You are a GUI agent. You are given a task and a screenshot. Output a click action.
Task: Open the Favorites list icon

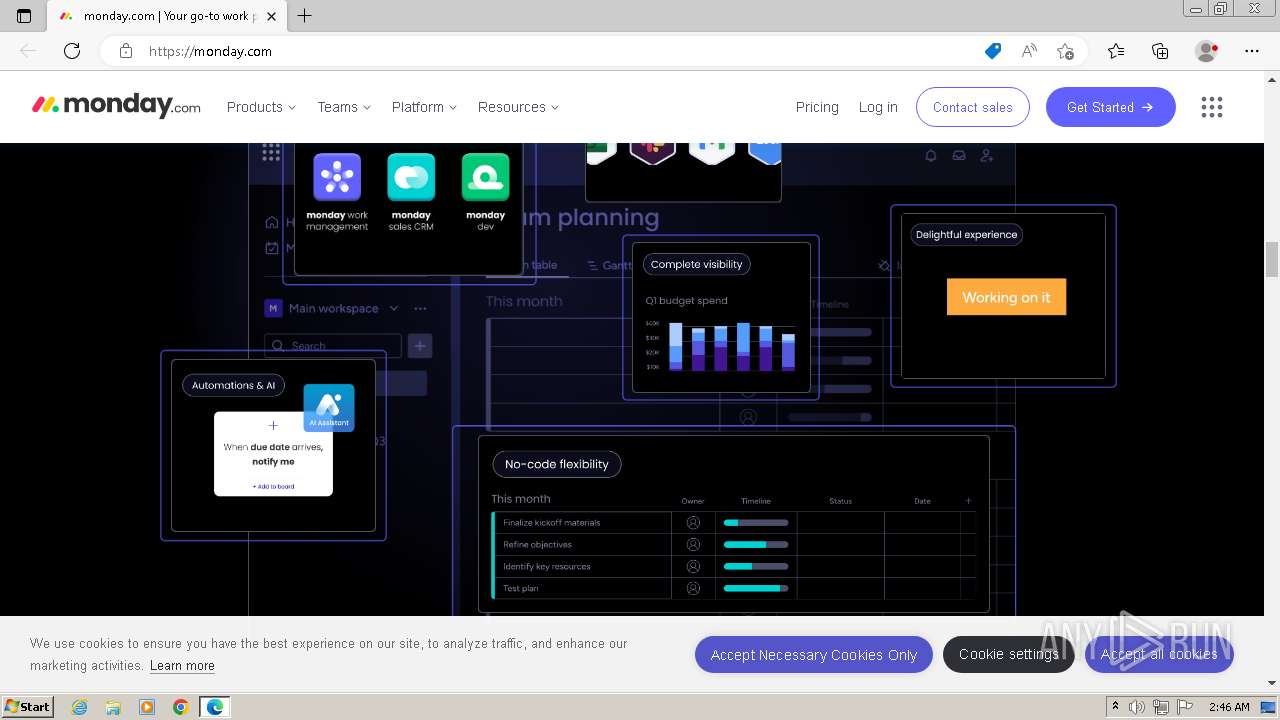(x=1116, y=51)
